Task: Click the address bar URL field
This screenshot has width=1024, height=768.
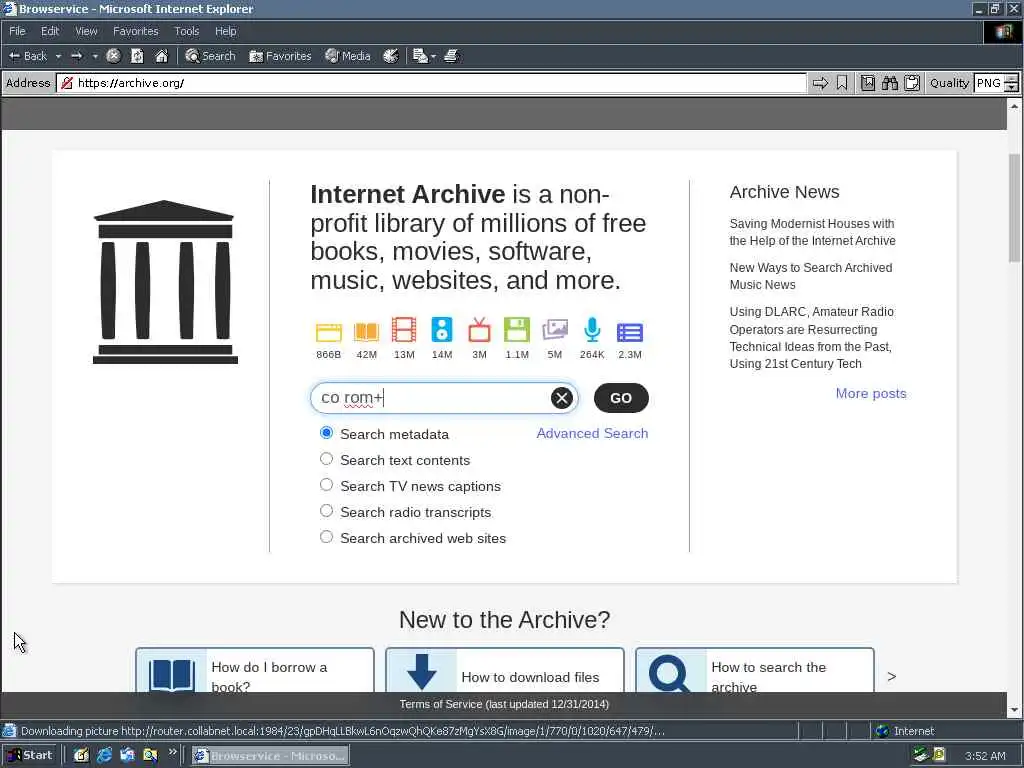Action: coord(431,83)
